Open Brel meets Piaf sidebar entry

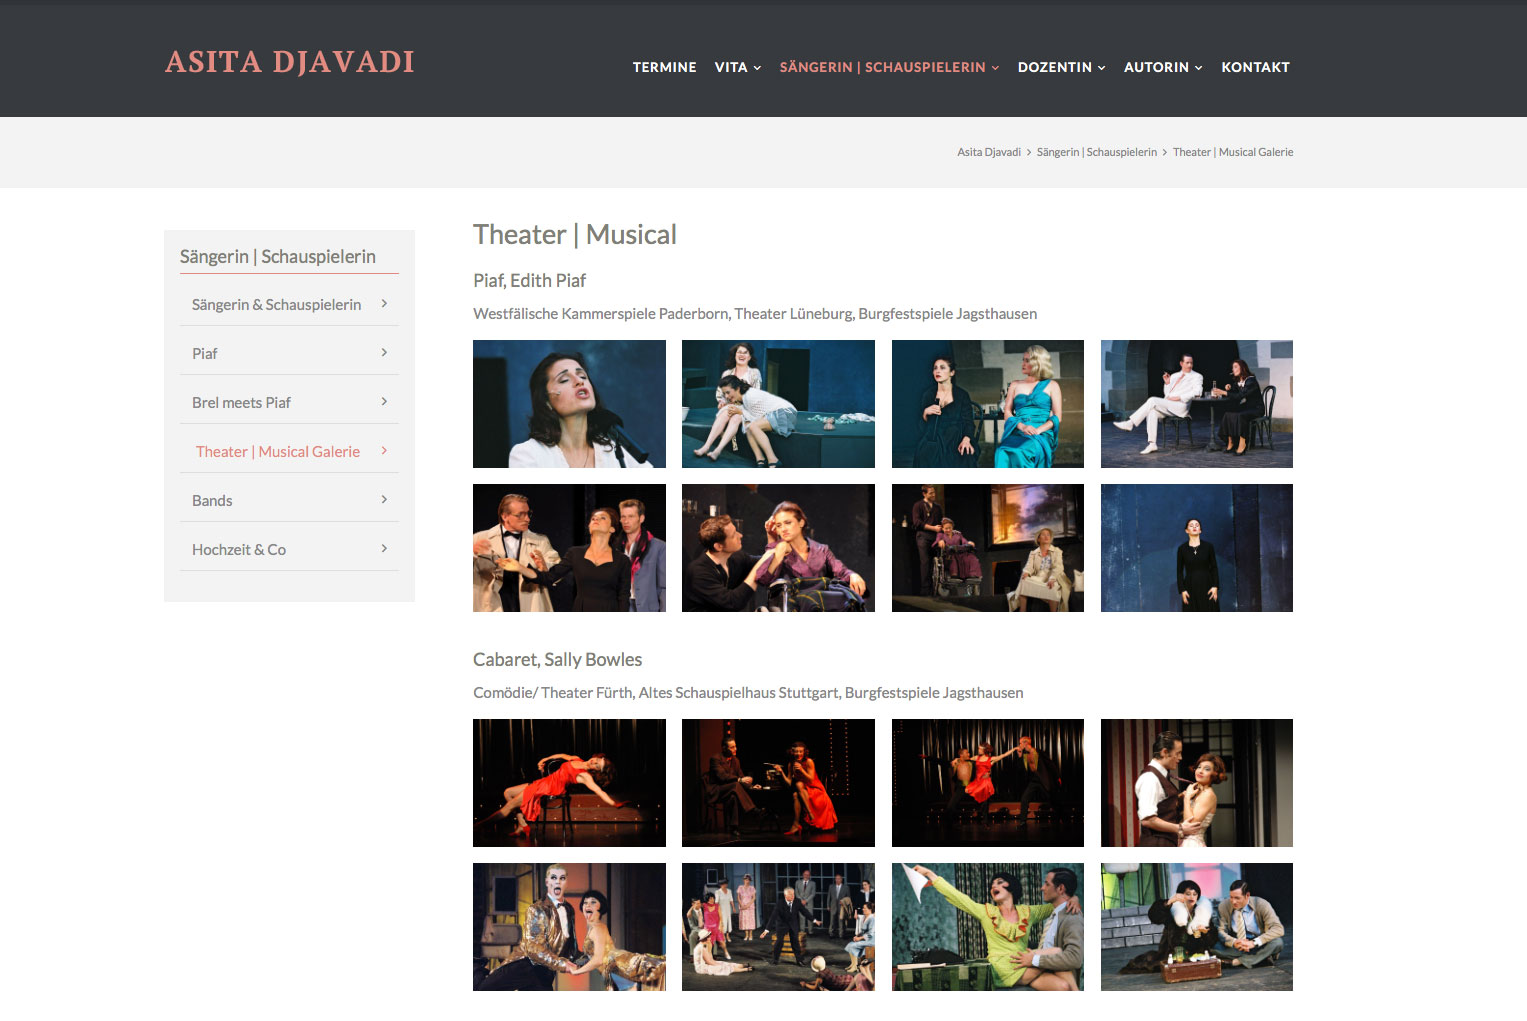[241, 403]
